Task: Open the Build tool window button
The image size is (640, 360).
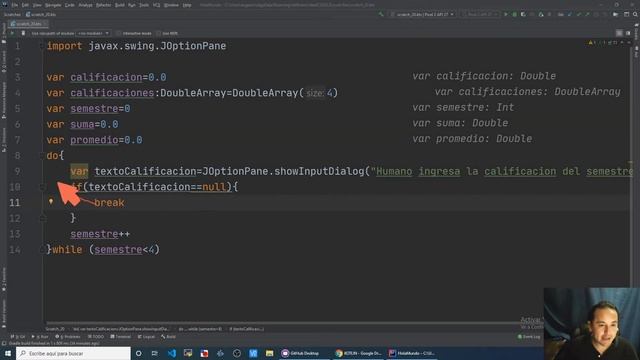Action: point(168,337)
